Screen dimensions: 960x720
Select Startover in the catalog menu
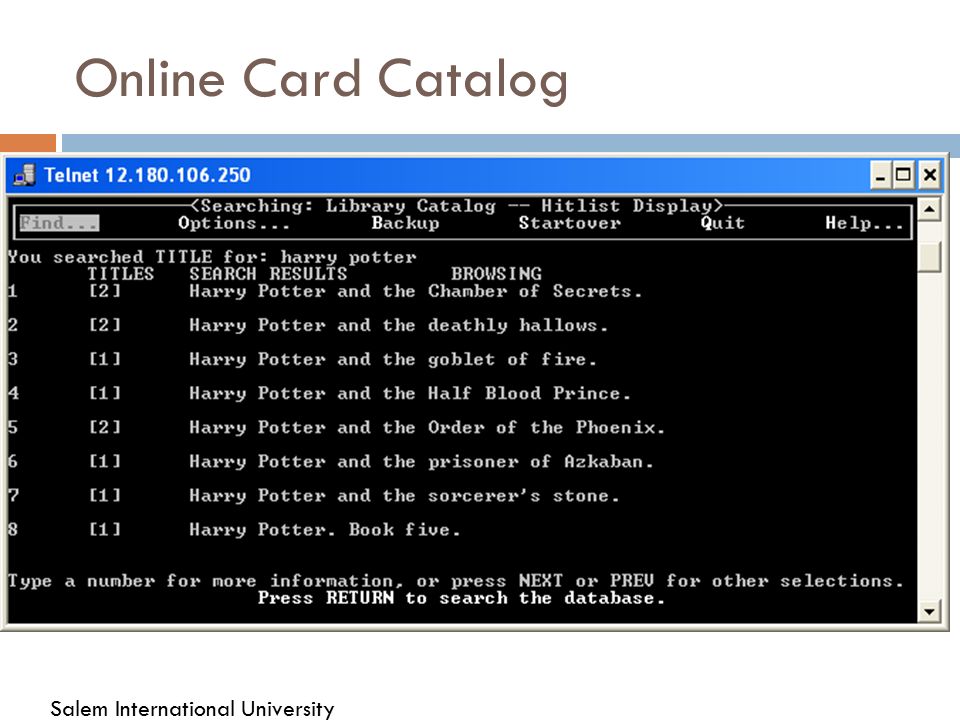[569, 223]
